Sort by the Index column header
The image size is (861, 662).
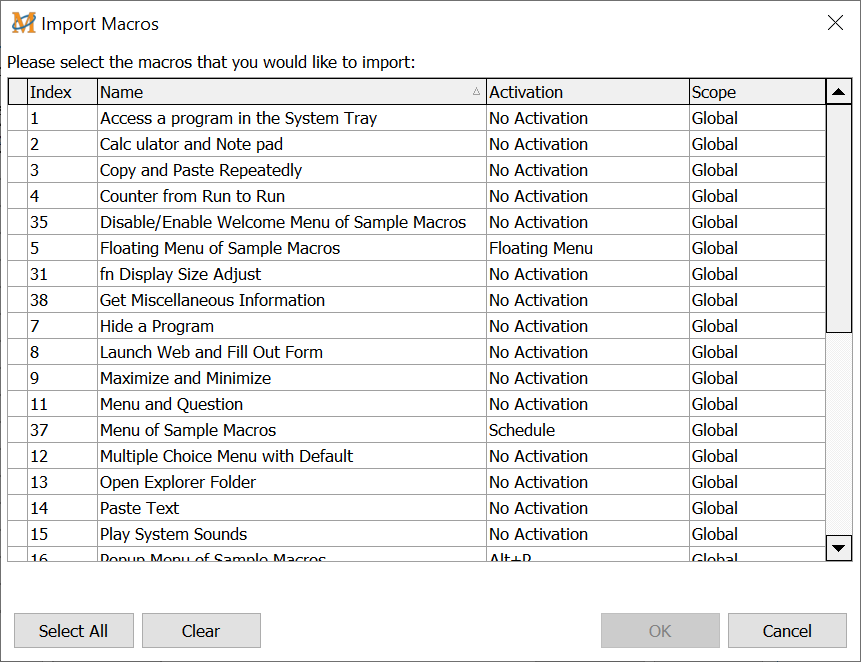(x=62, y=92)
